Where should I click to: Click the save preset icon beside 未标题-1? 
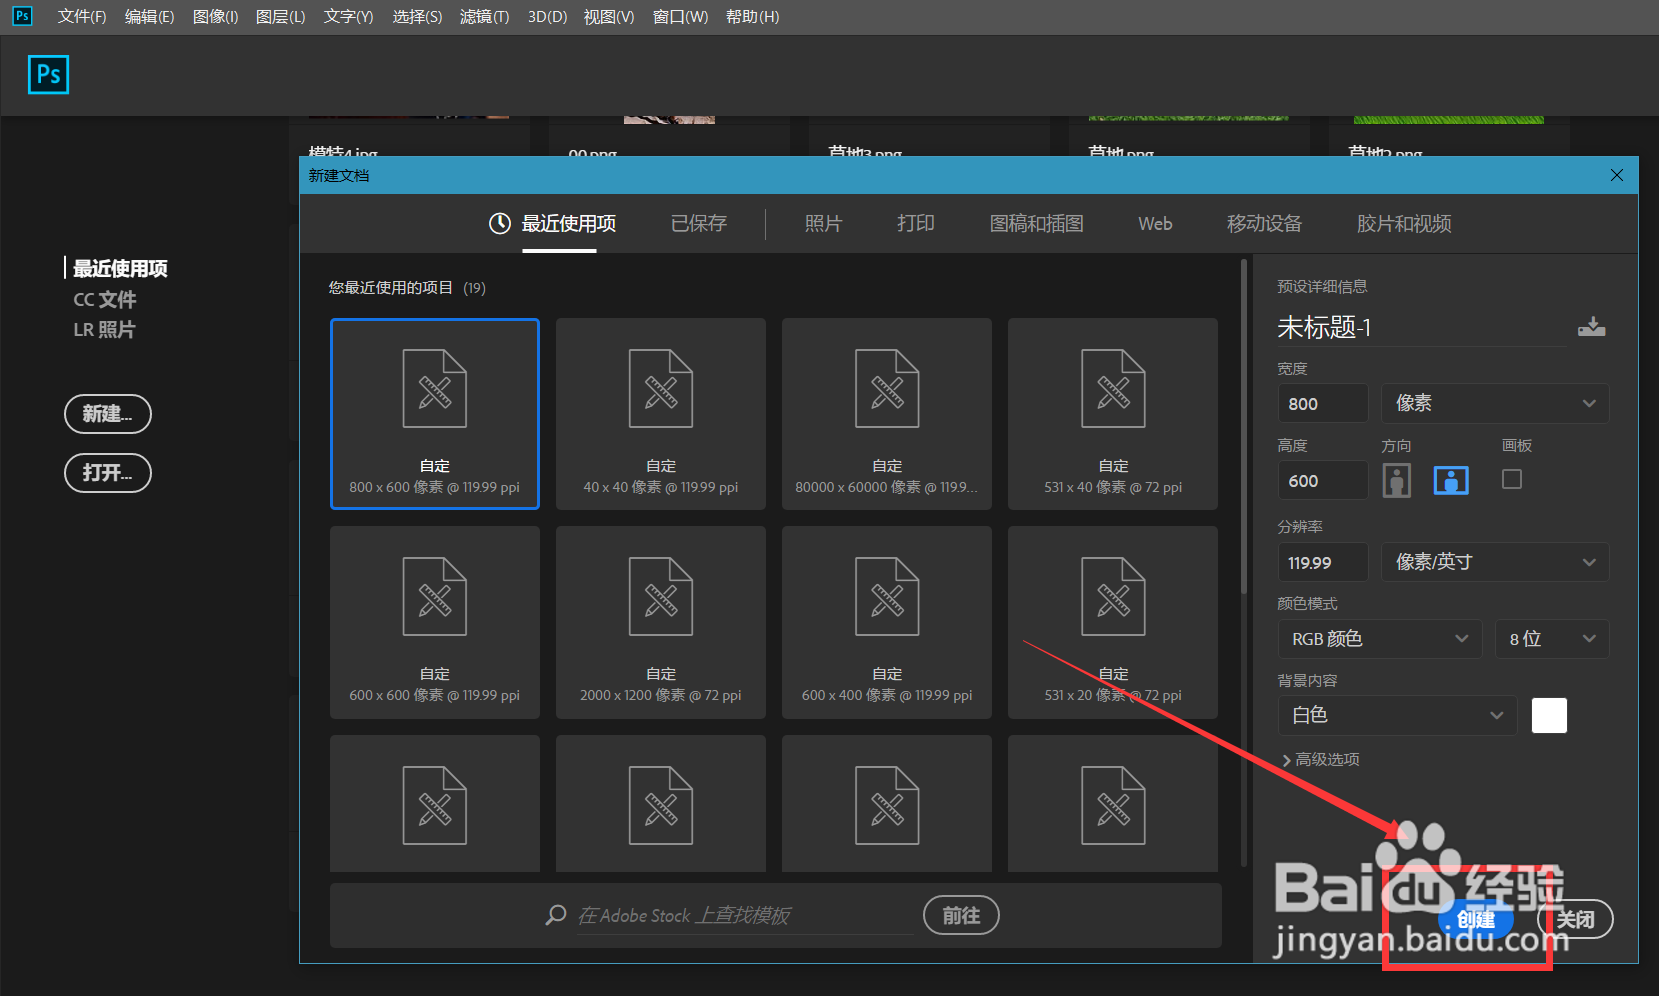pos(1591,327)
